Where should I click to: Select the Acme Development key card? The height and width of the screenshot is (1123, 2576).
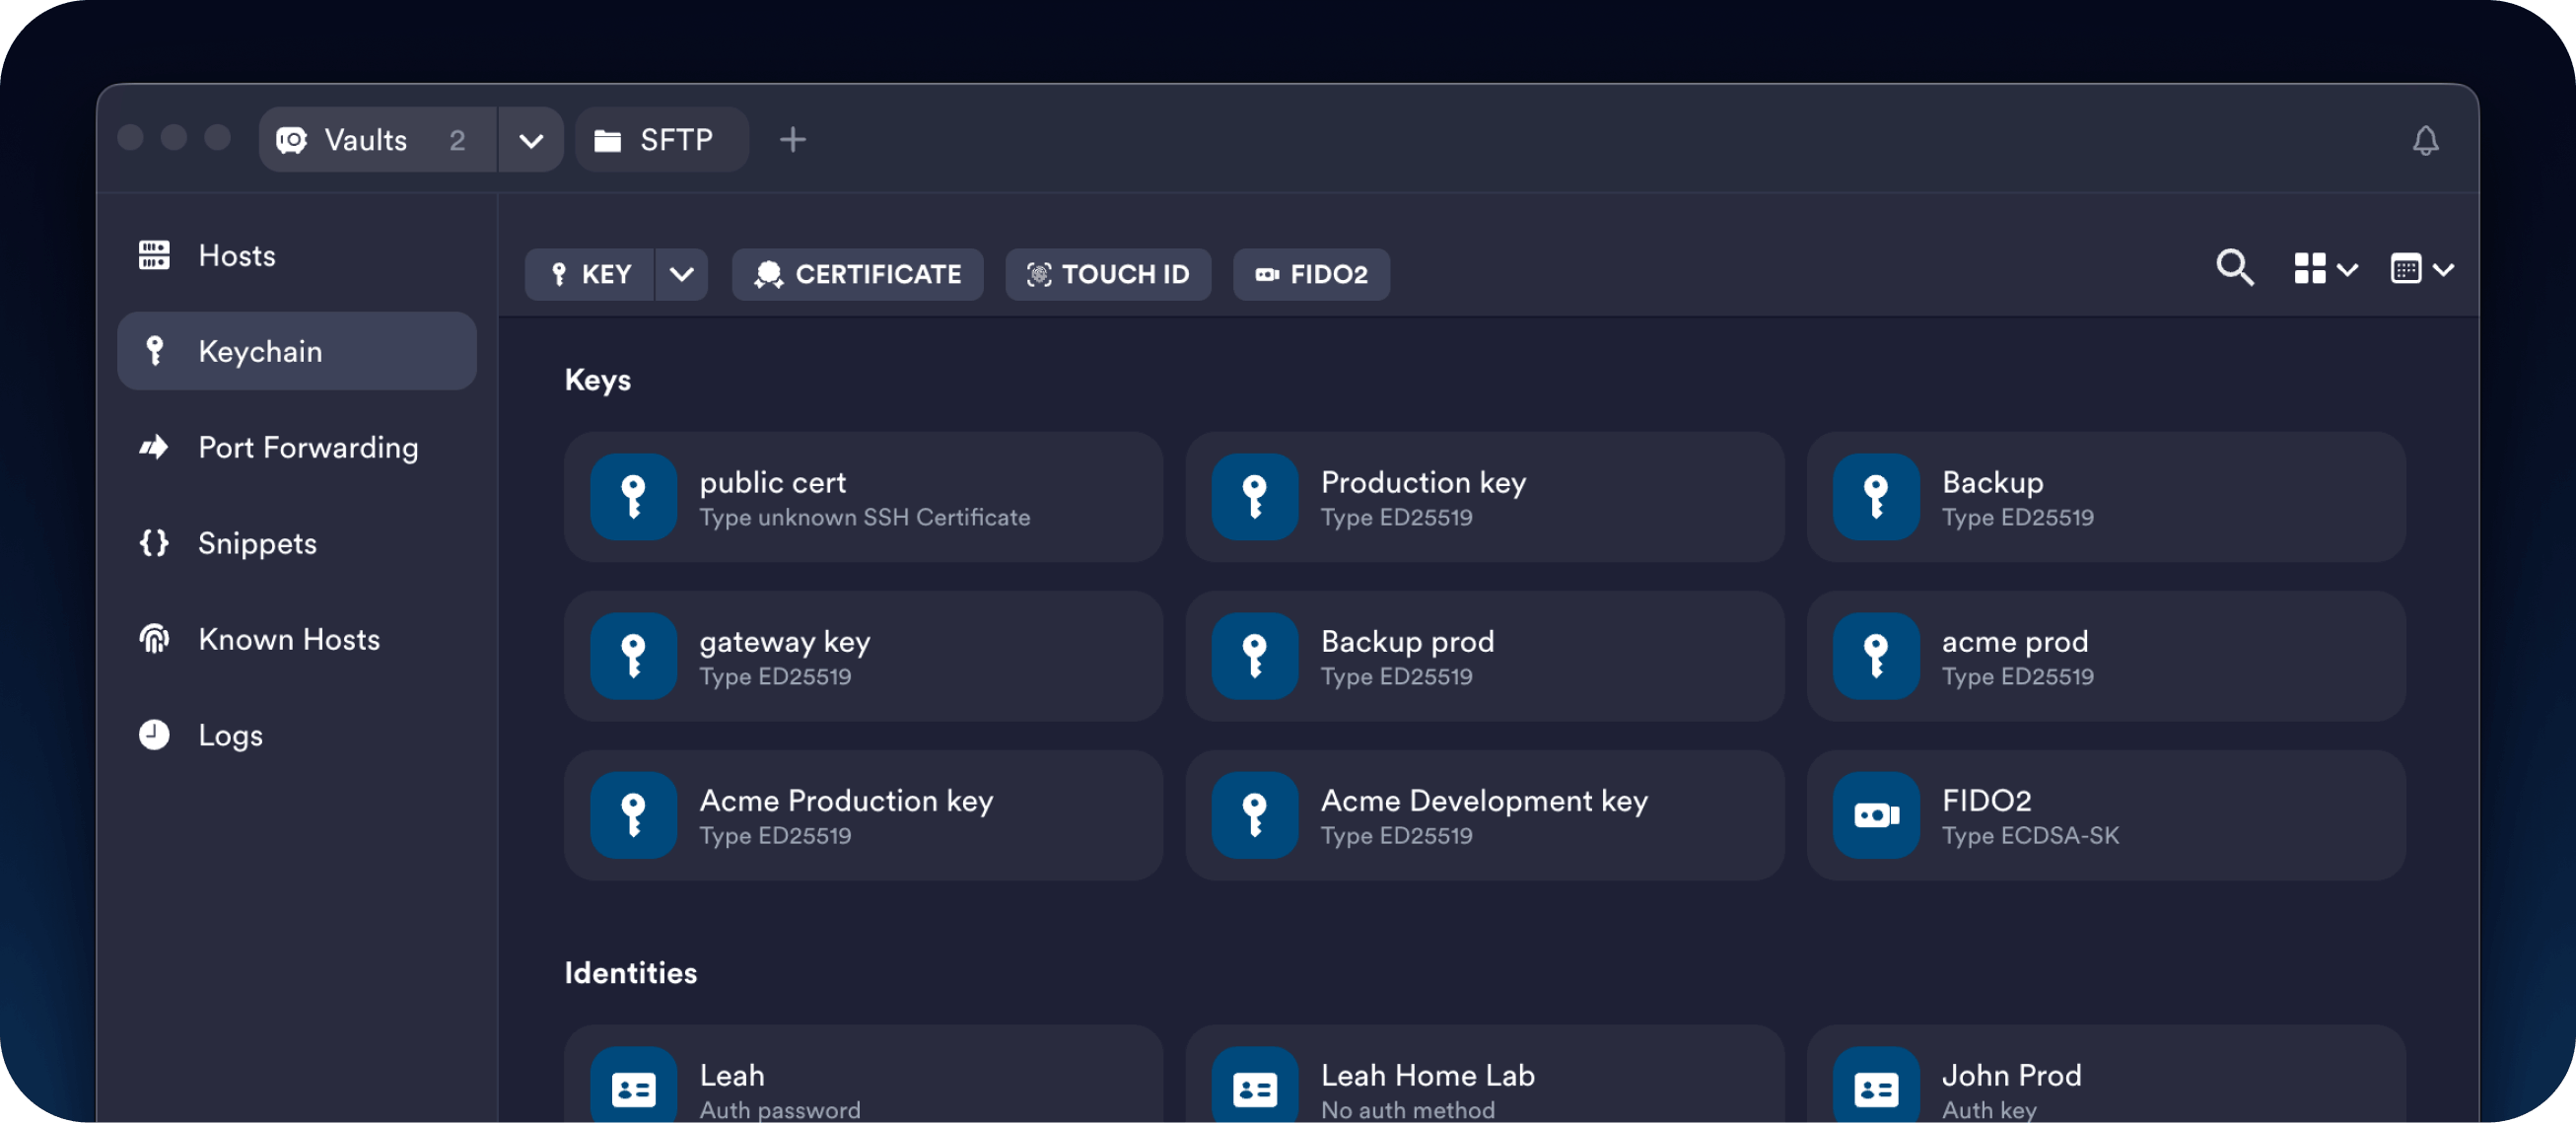pyautogui.click(x=1484, y=815)
